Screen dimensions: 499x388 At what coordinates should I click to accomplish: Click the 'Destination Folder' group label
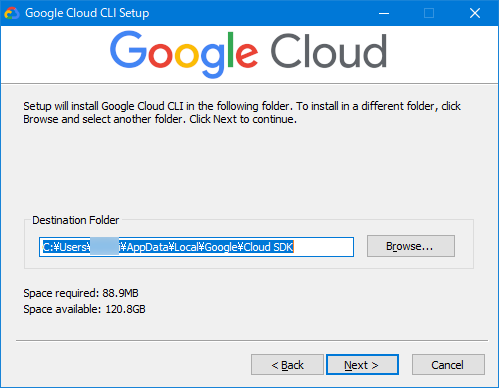(75, 220)
